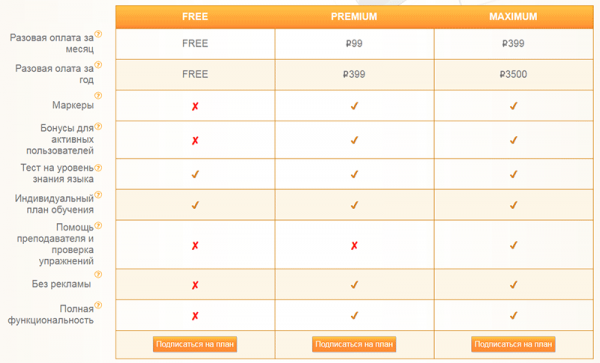Click red cross for Маркеры in FREE column
The height and width of the screenshot is (363, 600).
(195, 106)
